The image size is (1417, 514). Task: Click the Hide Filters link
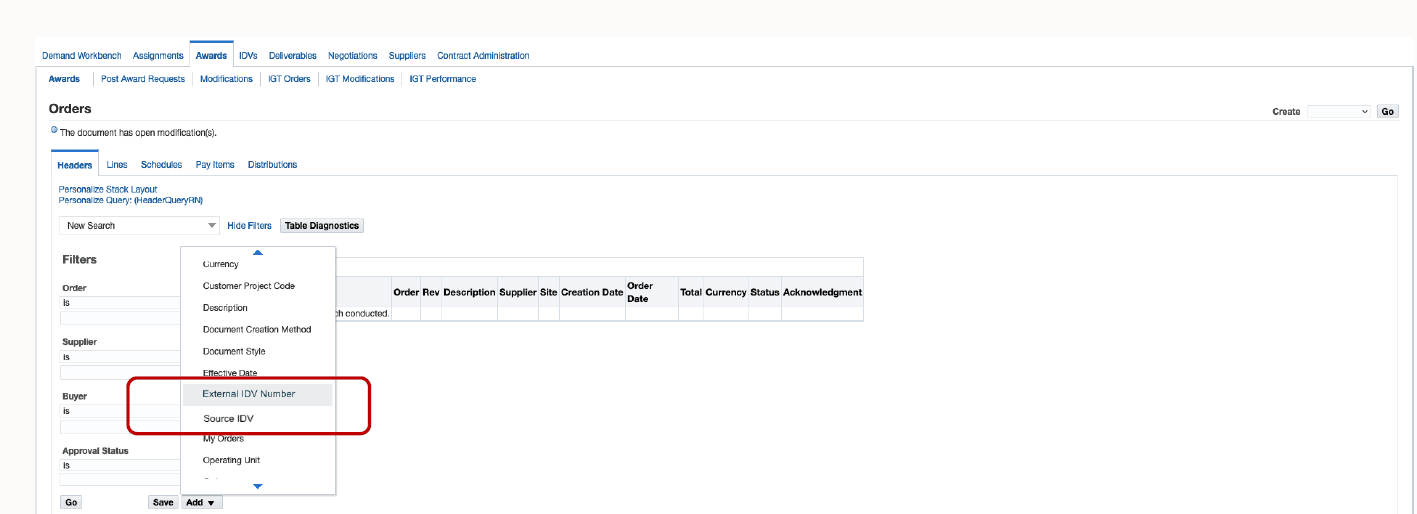pyautogui.click(x=249, y=226)
